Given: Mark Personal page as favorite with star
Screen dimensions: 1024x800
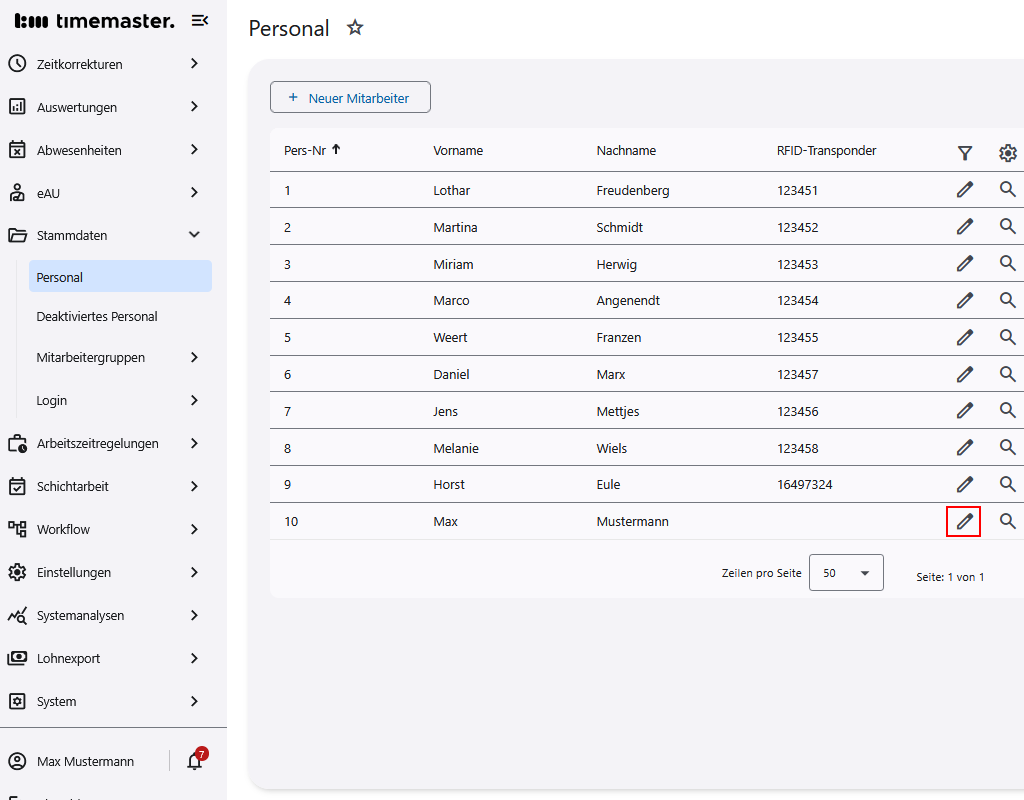Looking at the screenshot, I should point(355,28).
